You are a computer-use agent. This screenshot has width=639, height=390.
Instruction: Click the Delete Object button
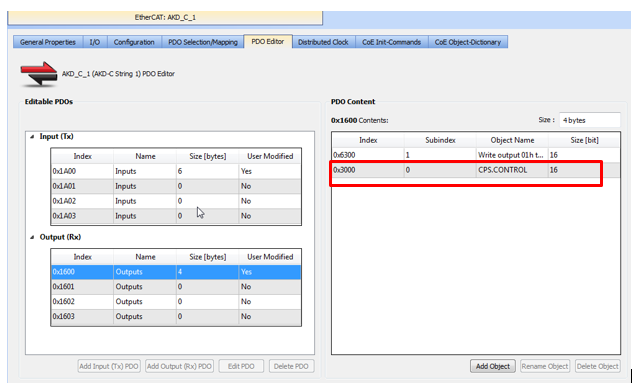tap(598, 366)
